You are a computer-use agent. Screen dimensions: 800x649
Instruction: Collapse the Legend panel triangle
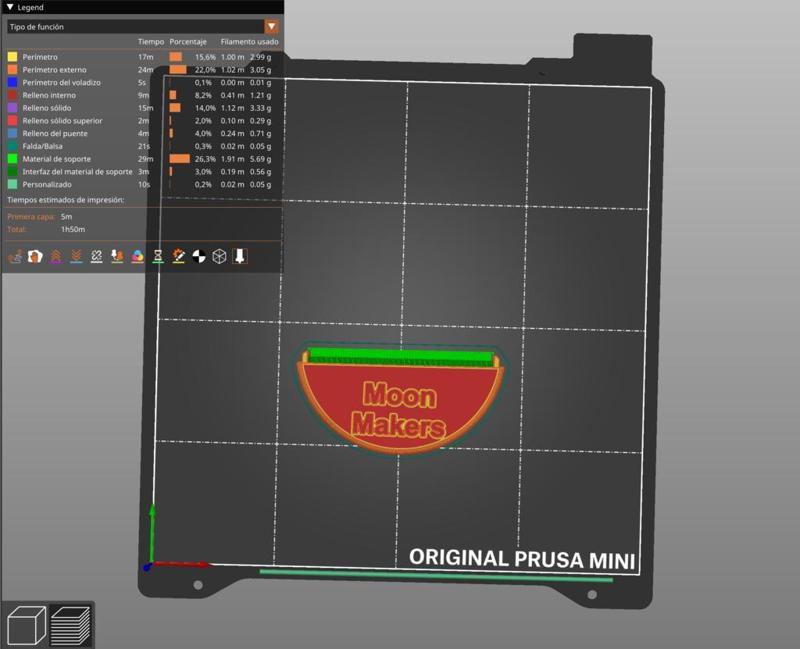[10, 7]
